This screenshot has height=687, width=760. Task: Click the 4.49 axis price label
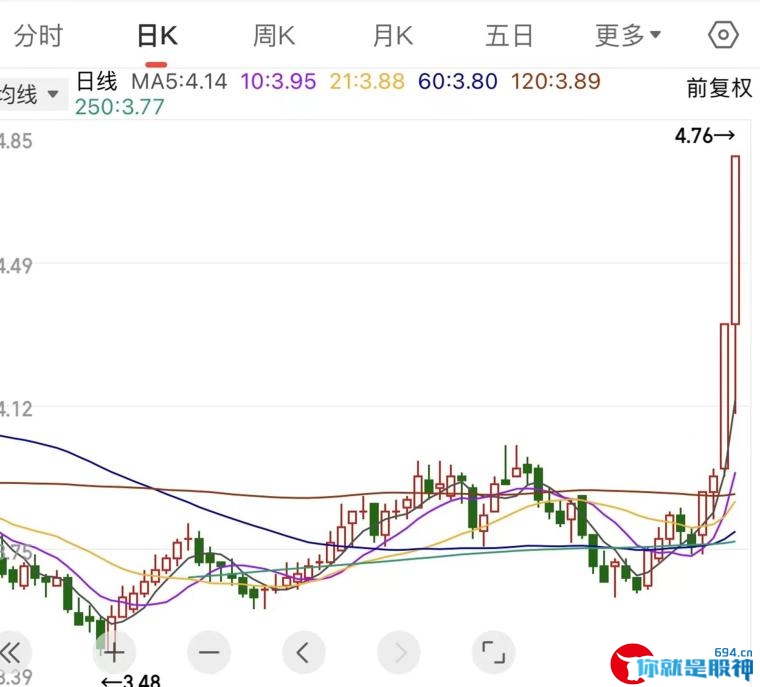tap(16, 266)
